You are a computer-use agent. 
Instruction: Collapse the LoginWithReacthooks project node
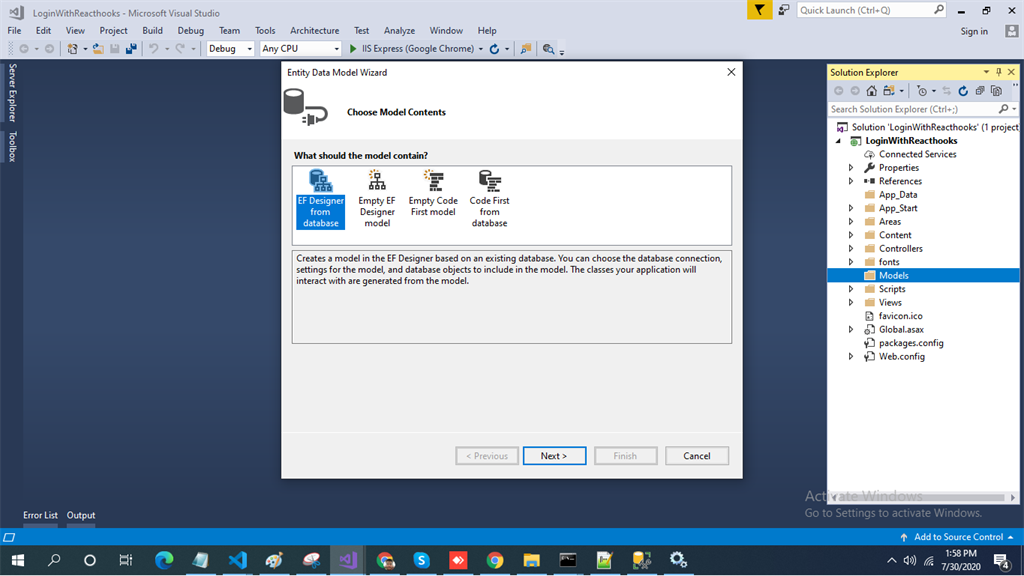(x=839, y=141)
